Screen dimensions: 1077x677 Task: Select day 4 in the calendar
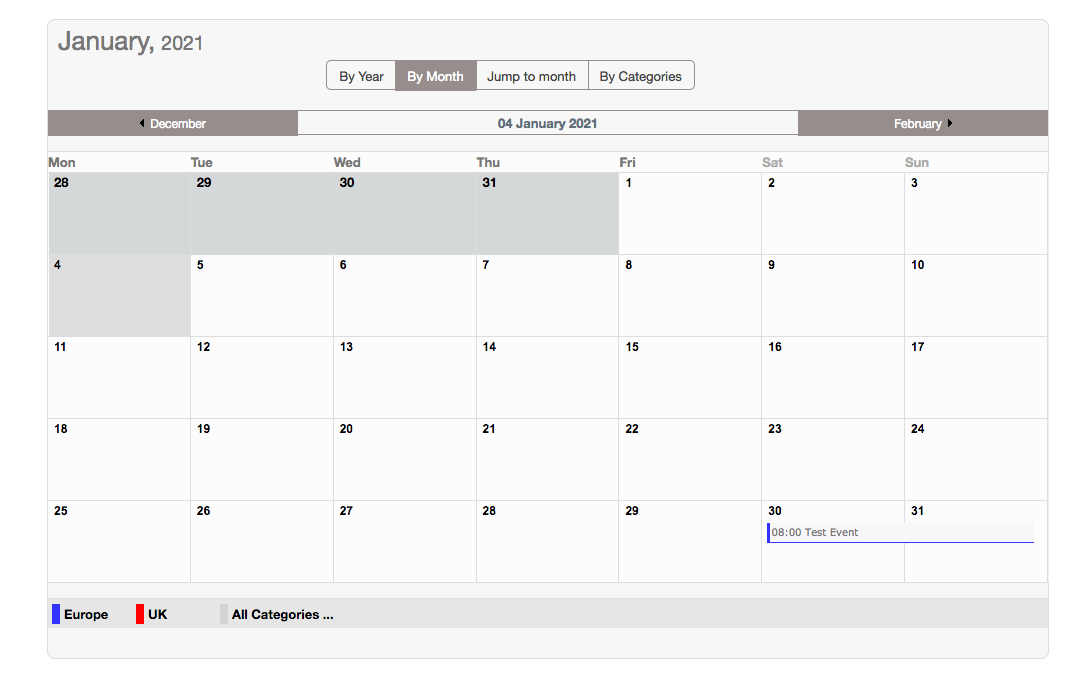57,265
